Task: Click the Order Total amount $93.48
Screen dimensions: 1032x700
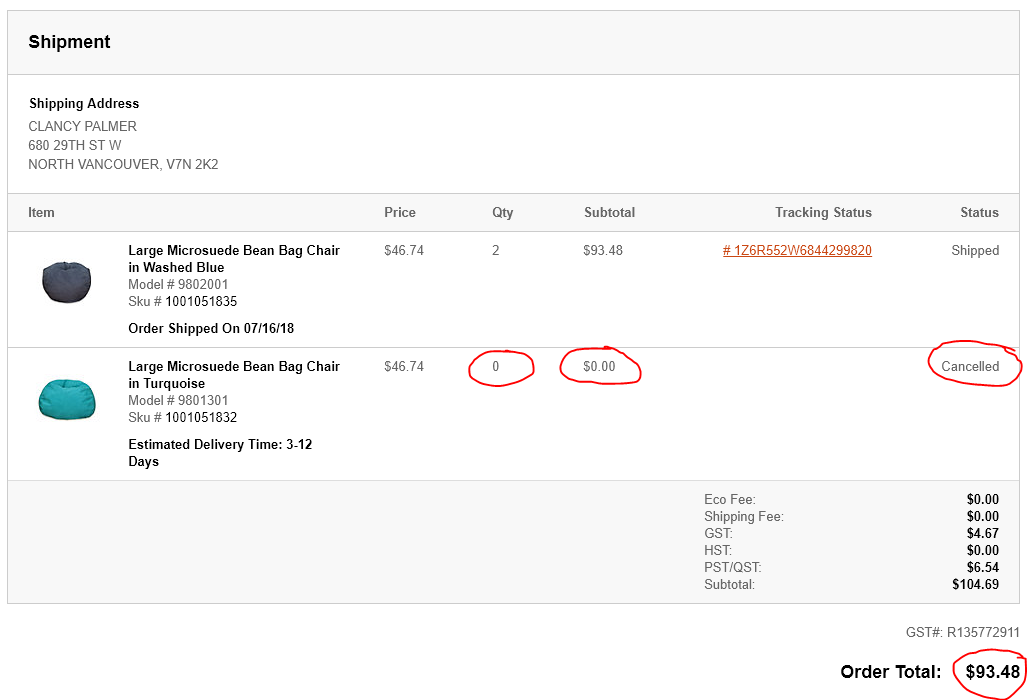Action: 993,672
